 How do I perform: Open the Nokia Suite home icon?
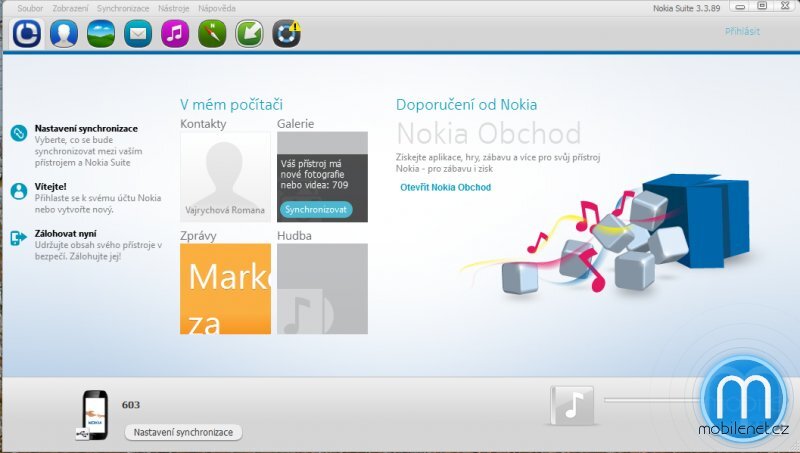click(x=27, y=34)
